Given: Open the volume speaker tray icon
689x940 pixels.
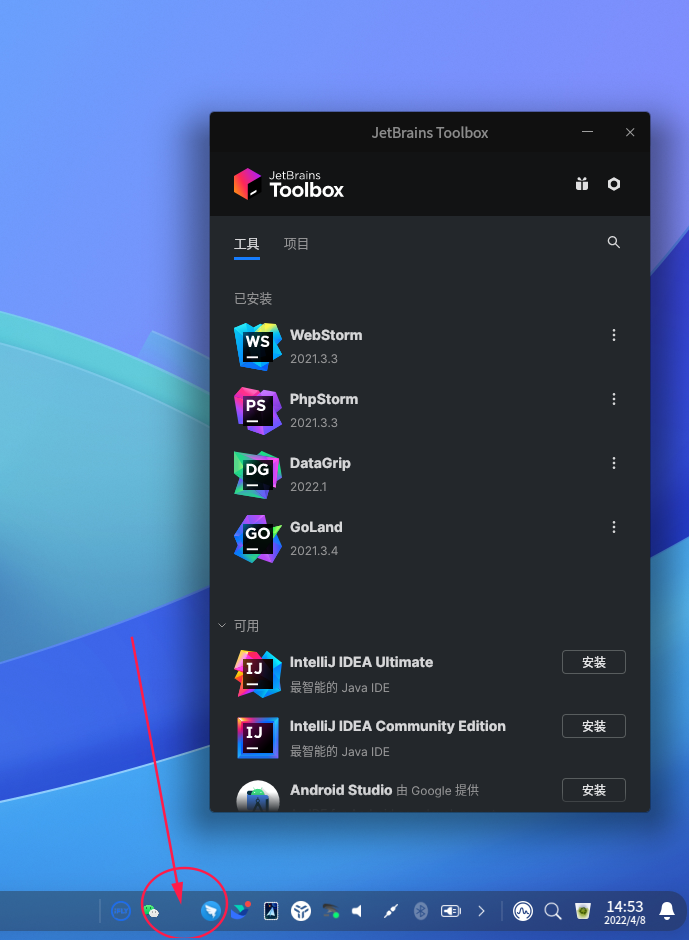Looking at the screenshot, I should pyautogui.click(x=358, y=911).
